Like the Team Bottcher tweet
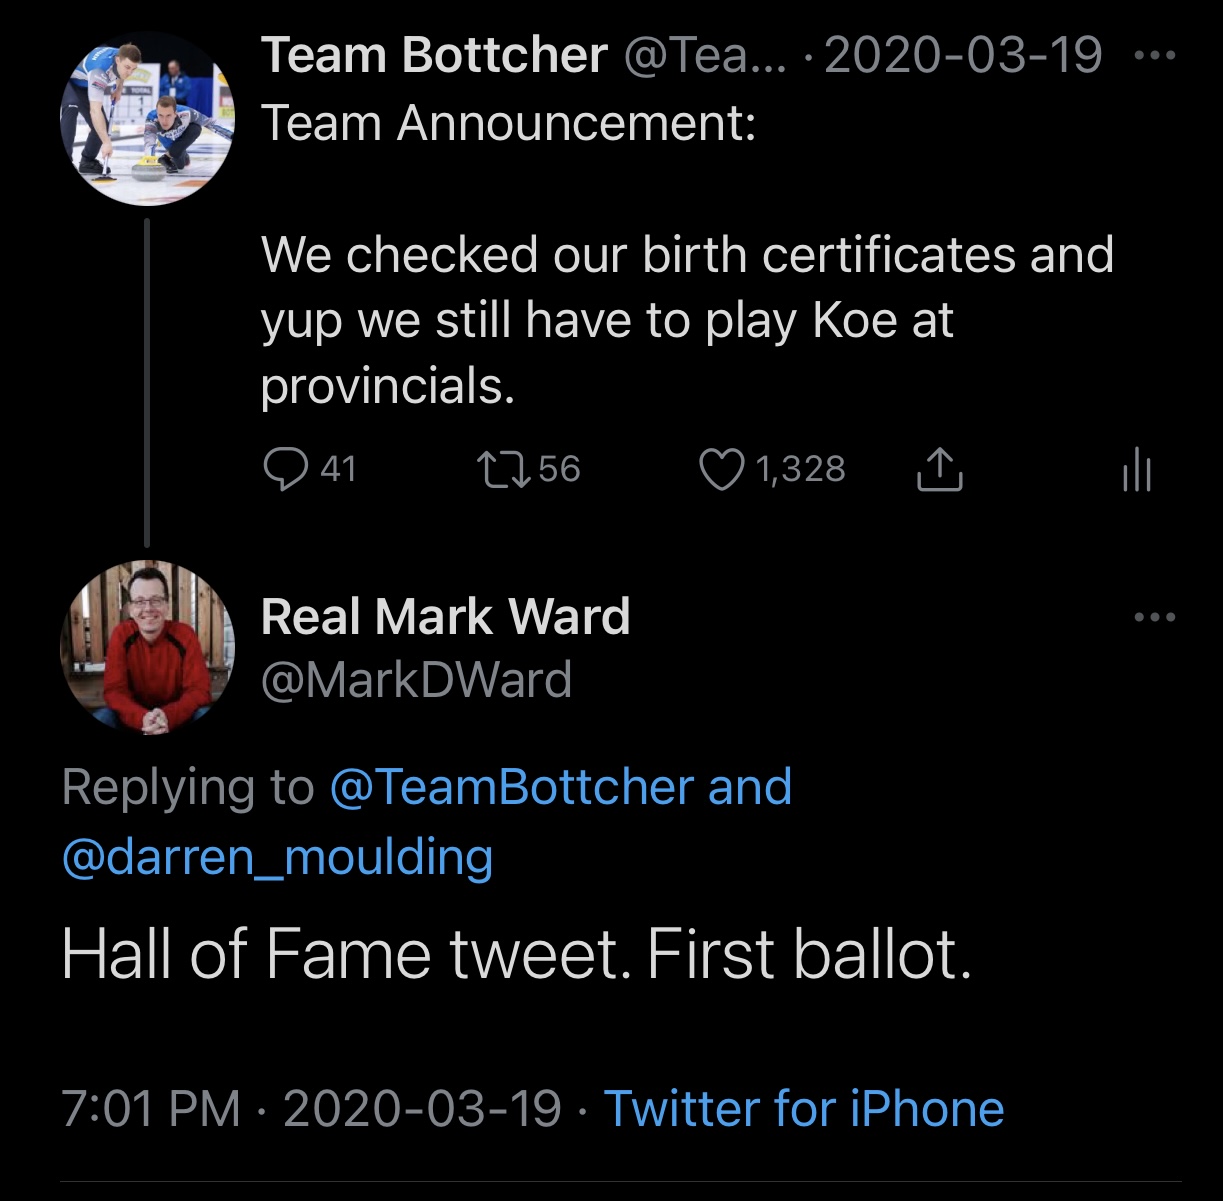 pos(722,470)
